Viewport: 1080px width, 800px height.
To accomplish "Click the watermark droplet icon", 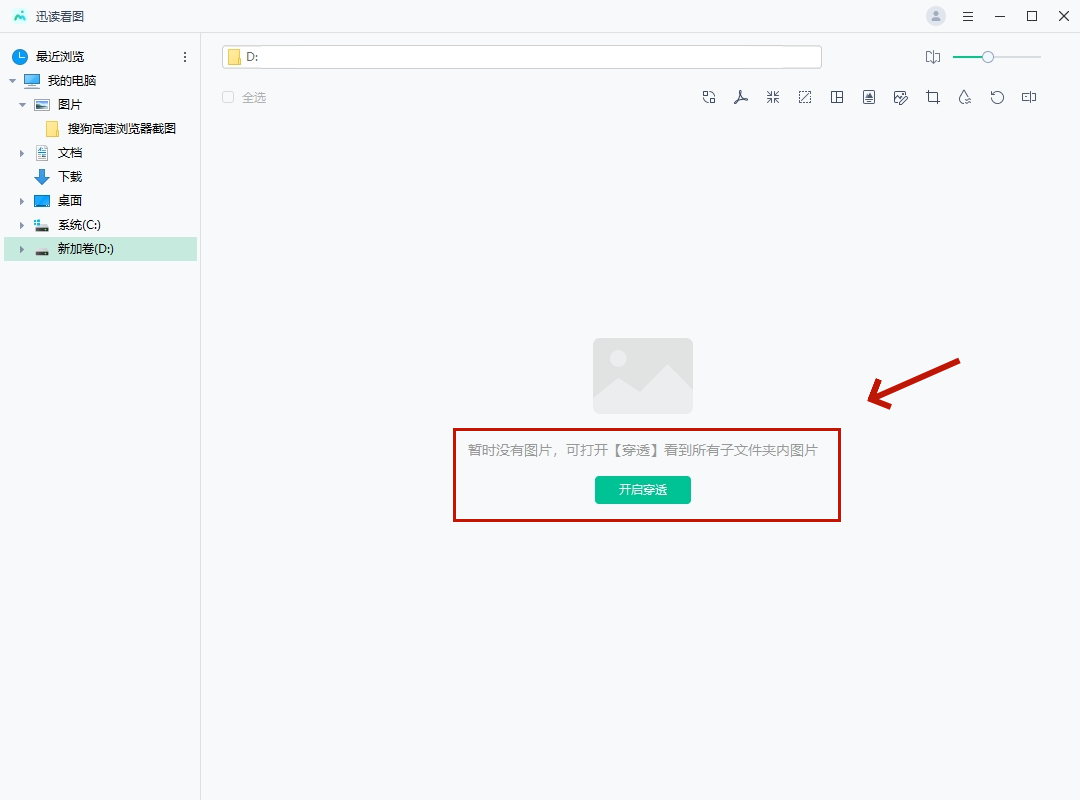I will coord(965,97).
